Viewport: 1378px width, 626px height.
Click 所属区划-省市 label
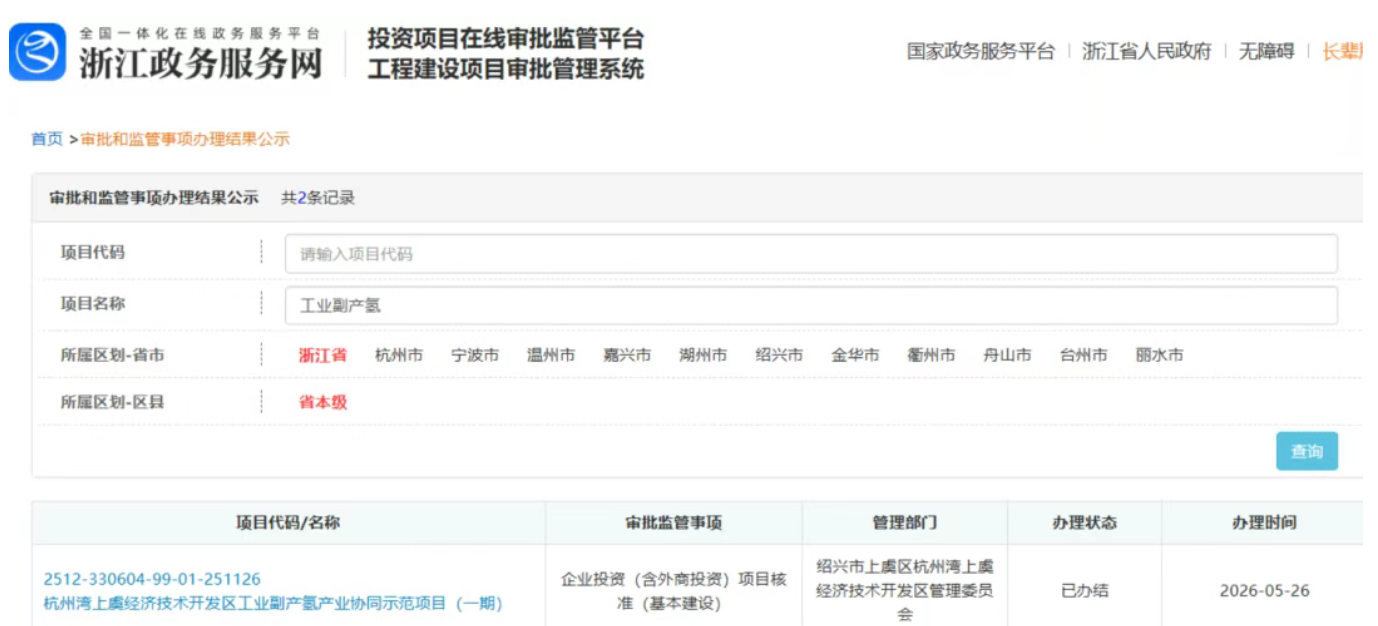coord(112,355)
